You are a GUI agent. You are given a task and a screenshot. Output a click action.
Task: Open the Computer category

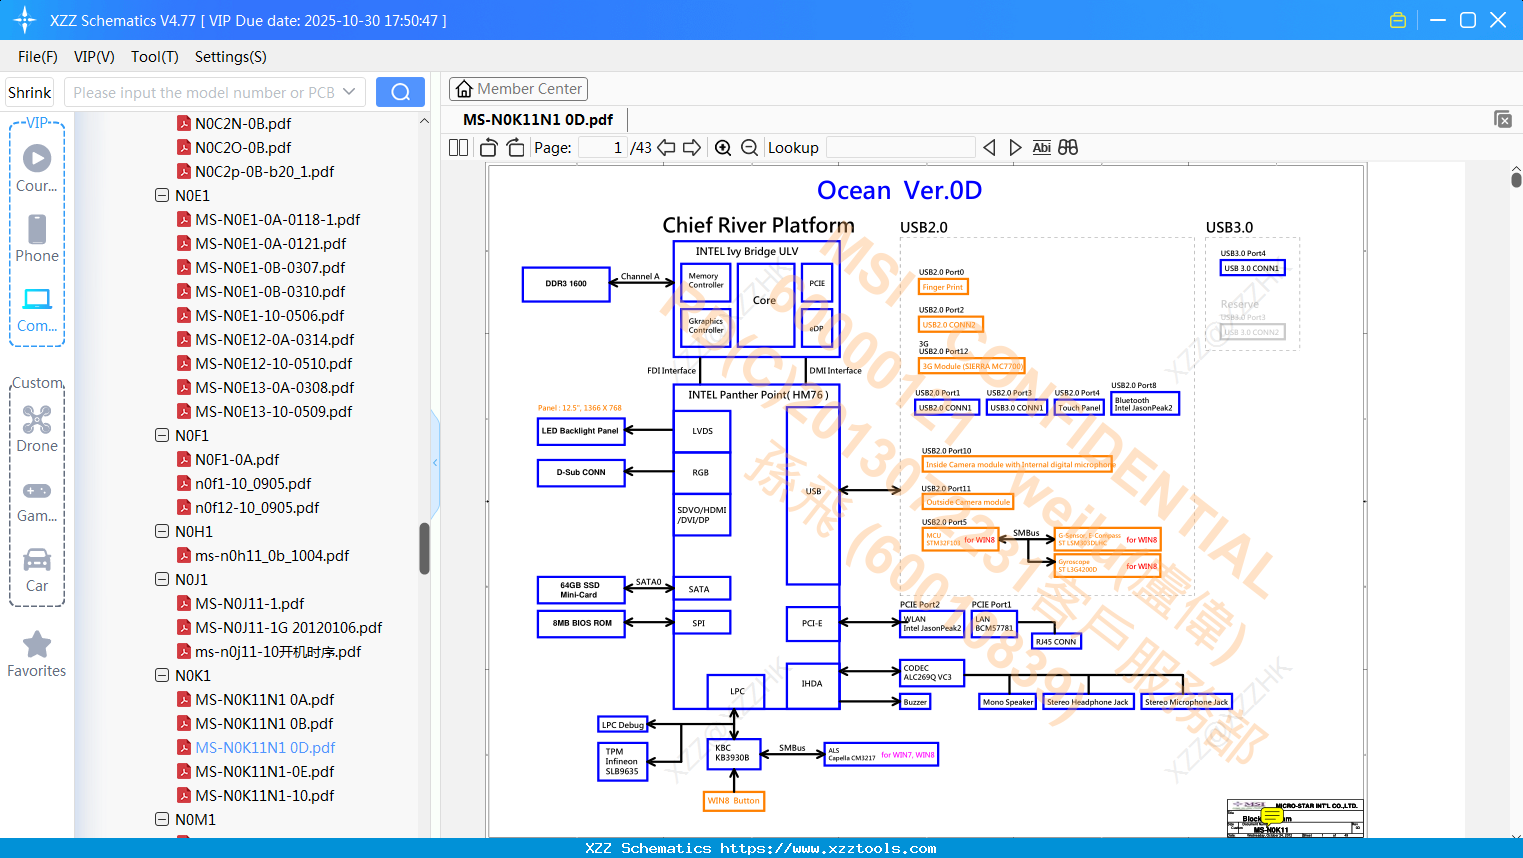pos(37,309)
